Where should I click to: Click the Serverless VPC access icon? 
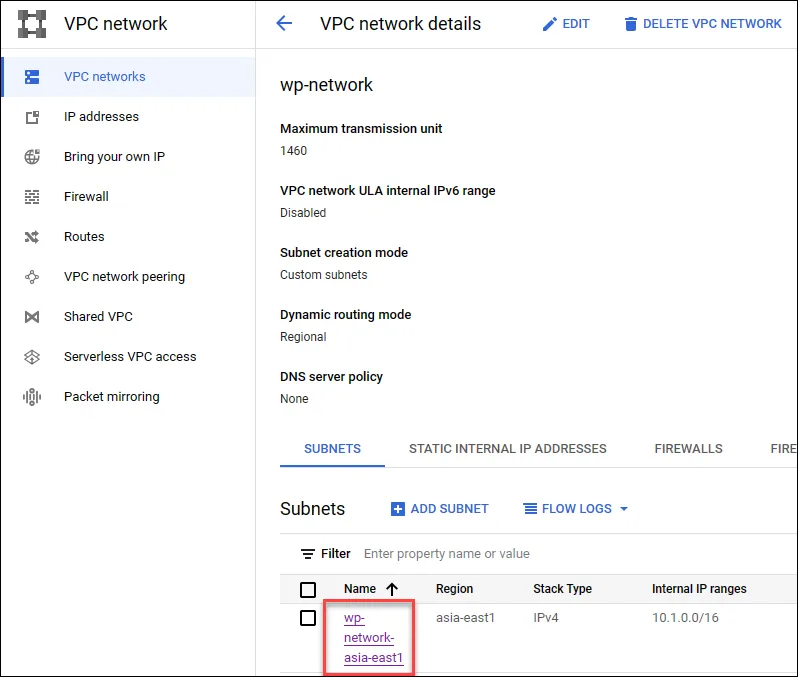pyautogui.click(x=32, y=357)
